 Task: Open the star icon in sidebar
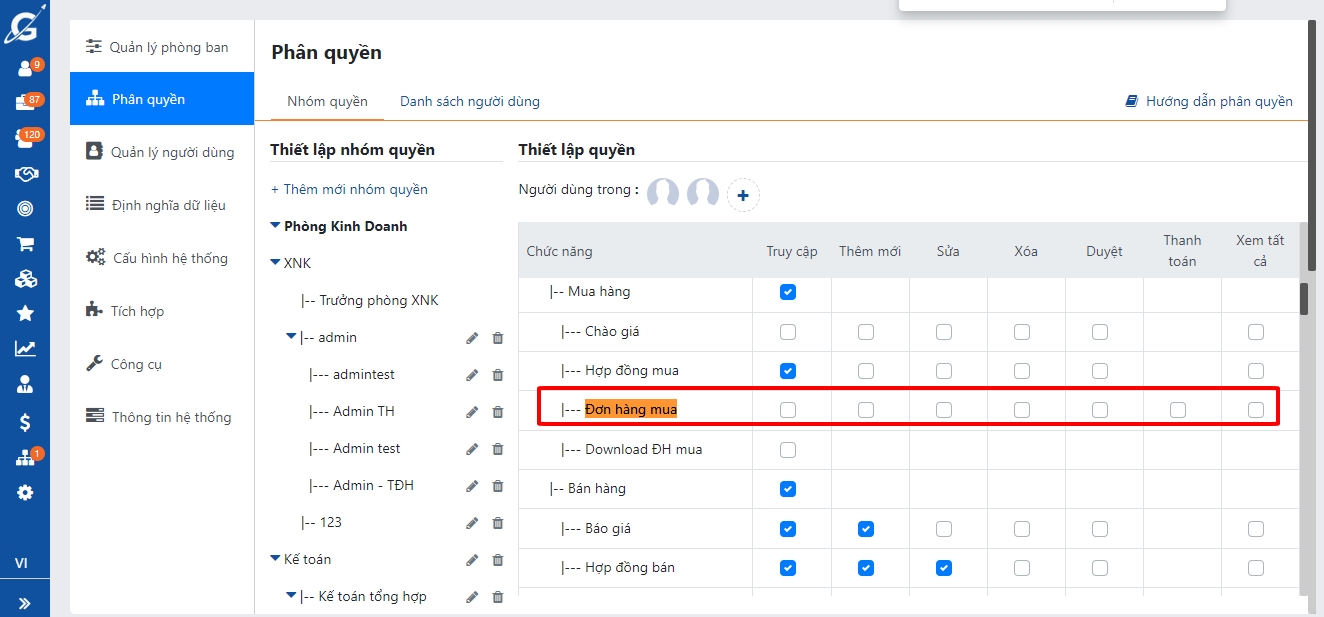tap(25, 314)
